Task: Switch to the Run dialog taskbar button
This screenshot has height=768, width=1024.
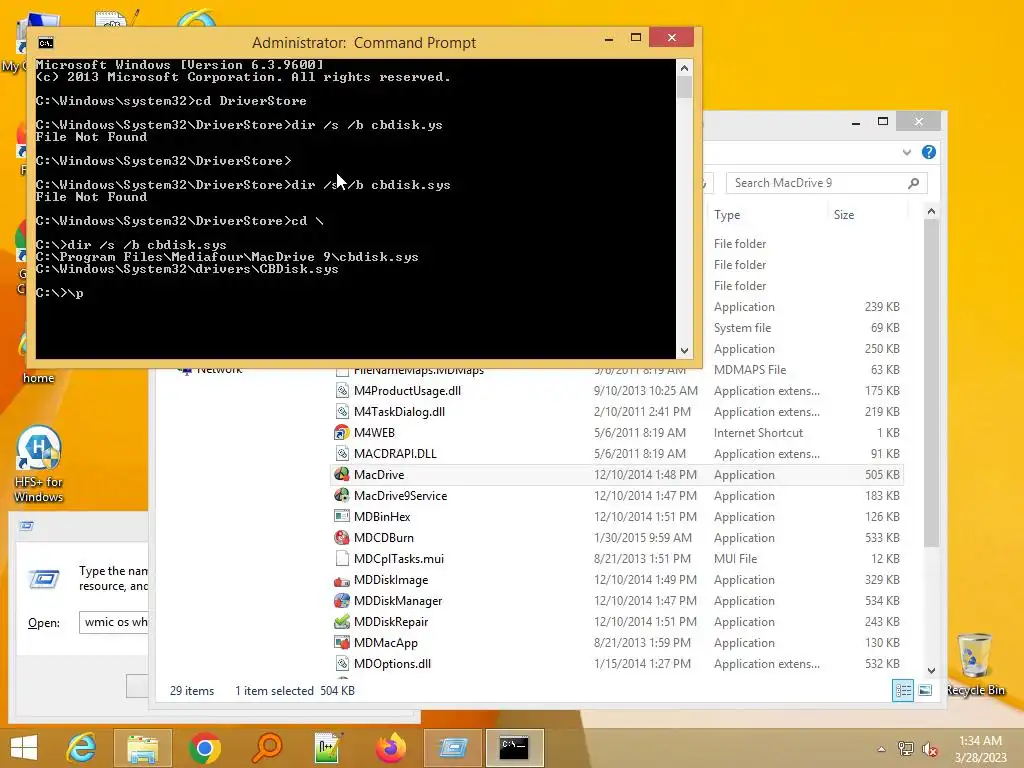Action: [x=453, y=748]
